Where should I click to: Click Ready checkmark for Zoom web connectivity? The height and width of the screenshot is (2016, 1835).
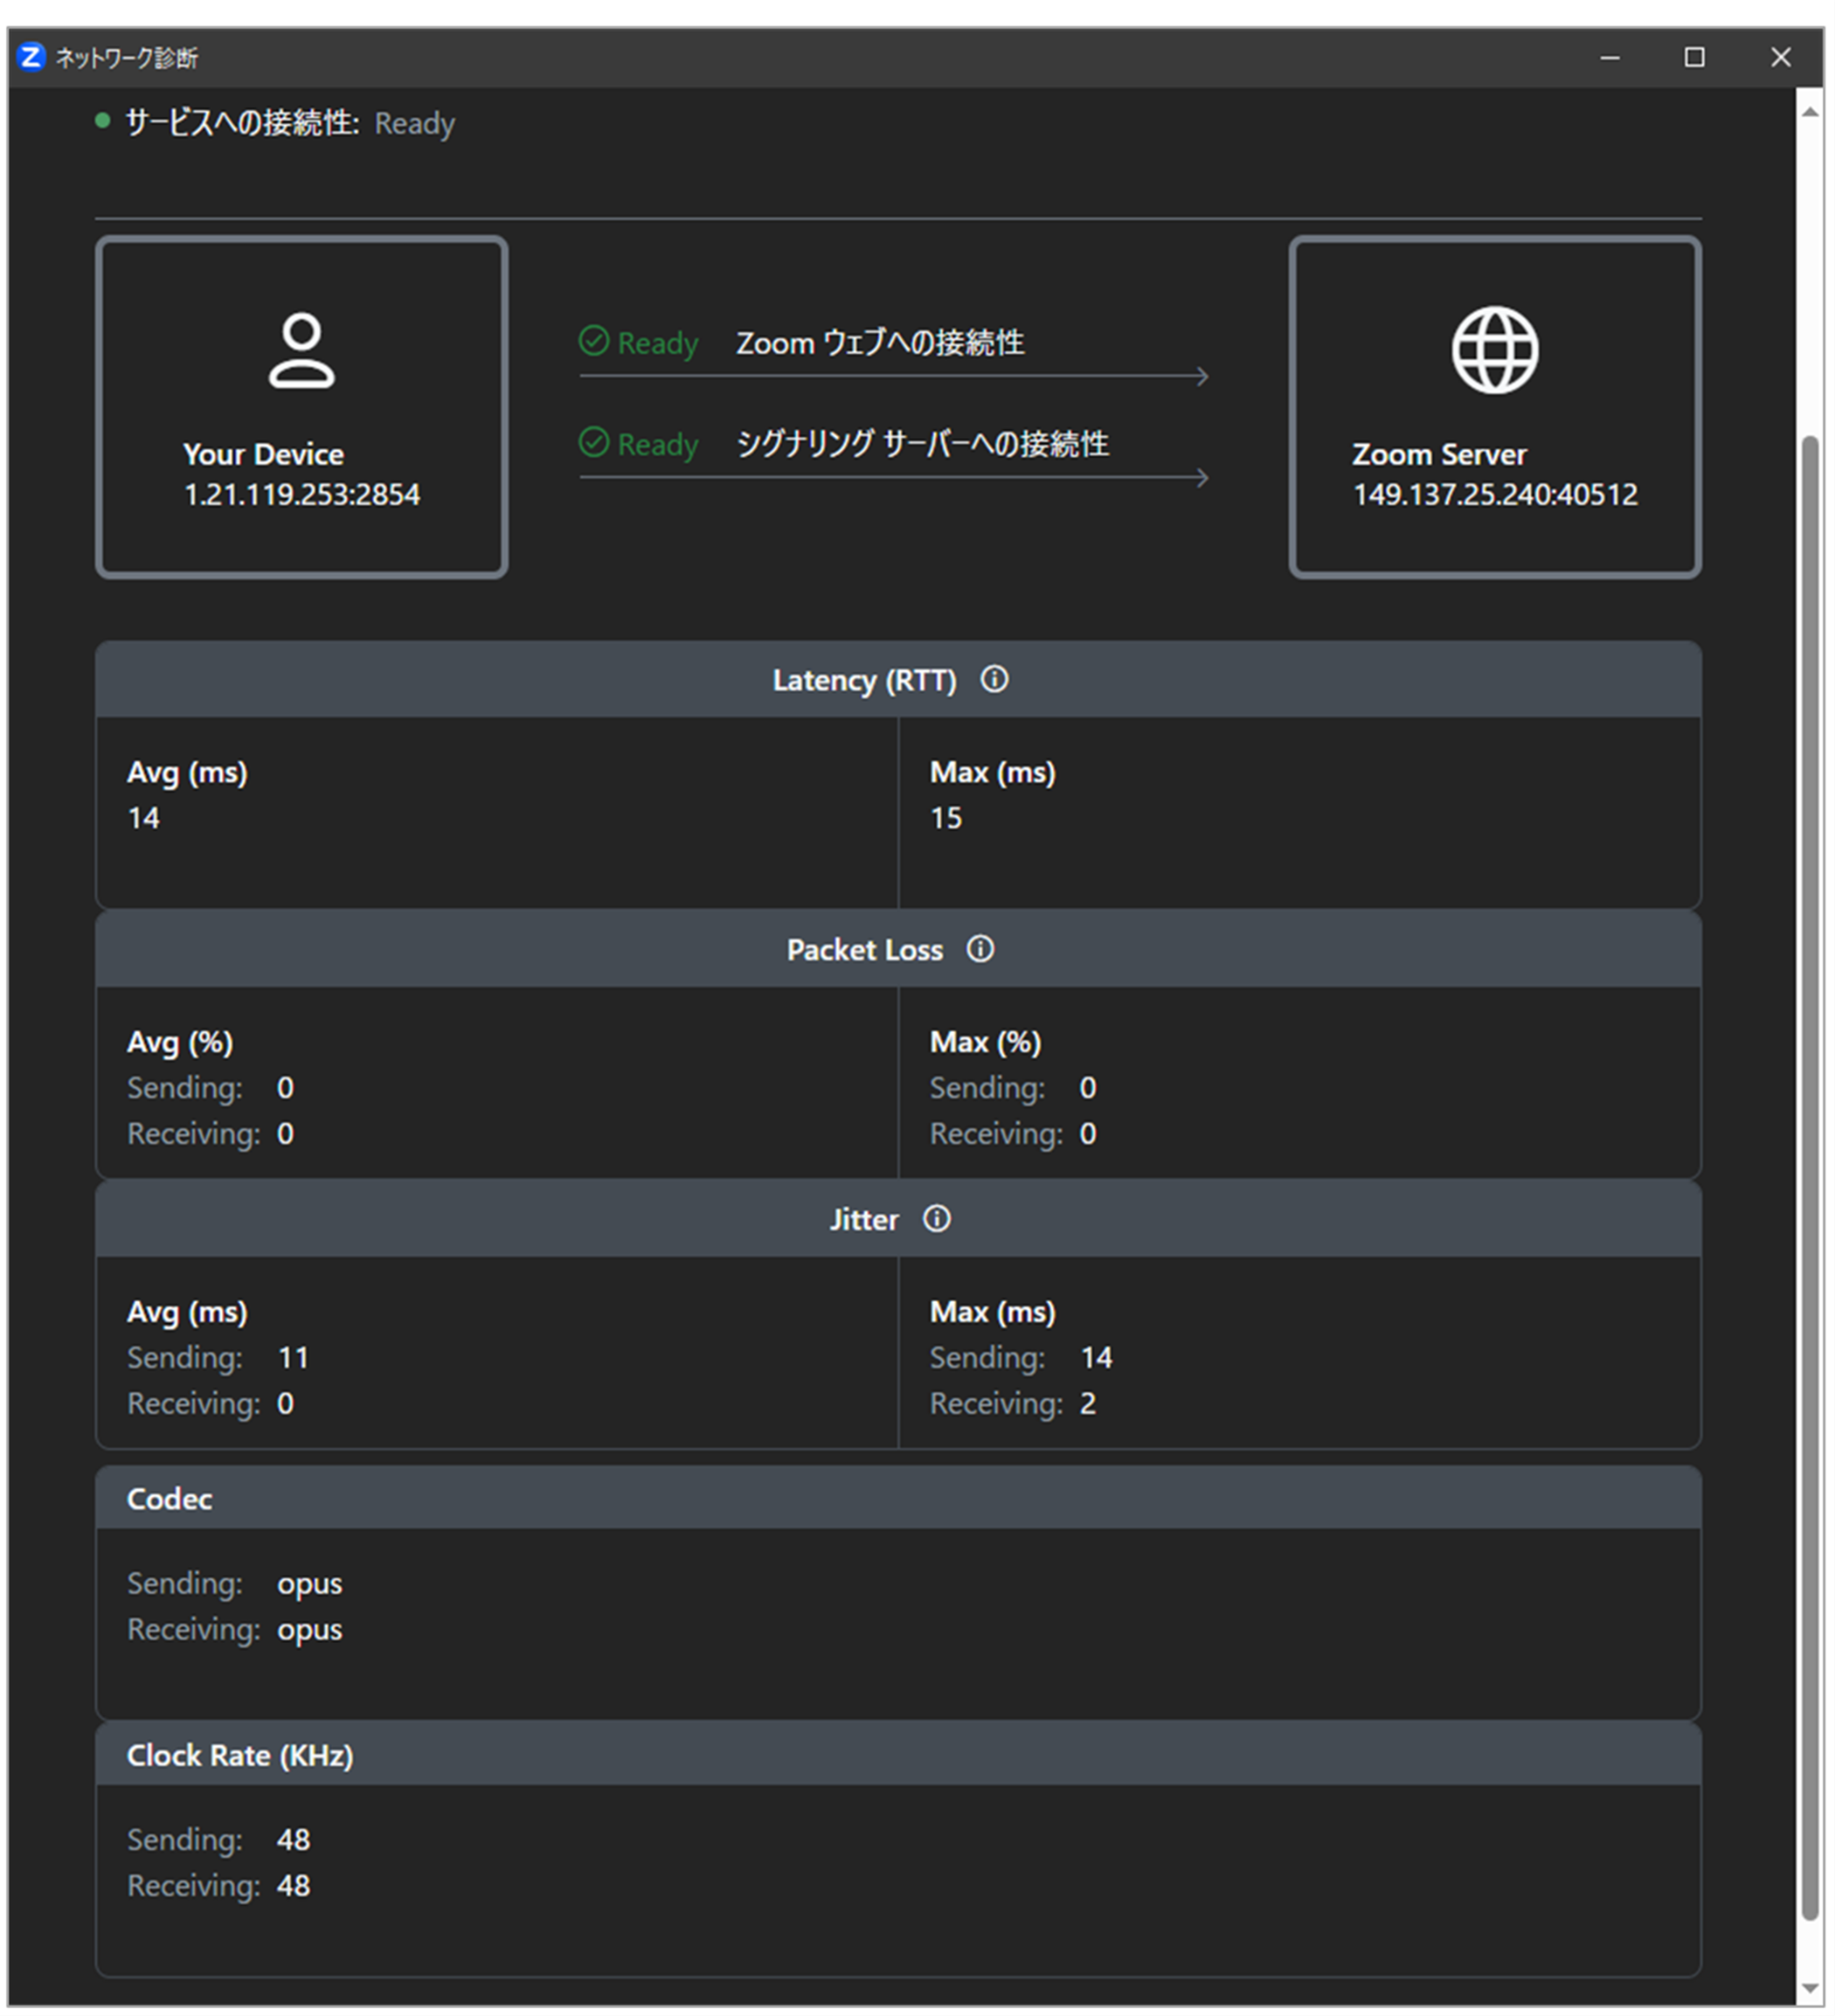point(594,341)
